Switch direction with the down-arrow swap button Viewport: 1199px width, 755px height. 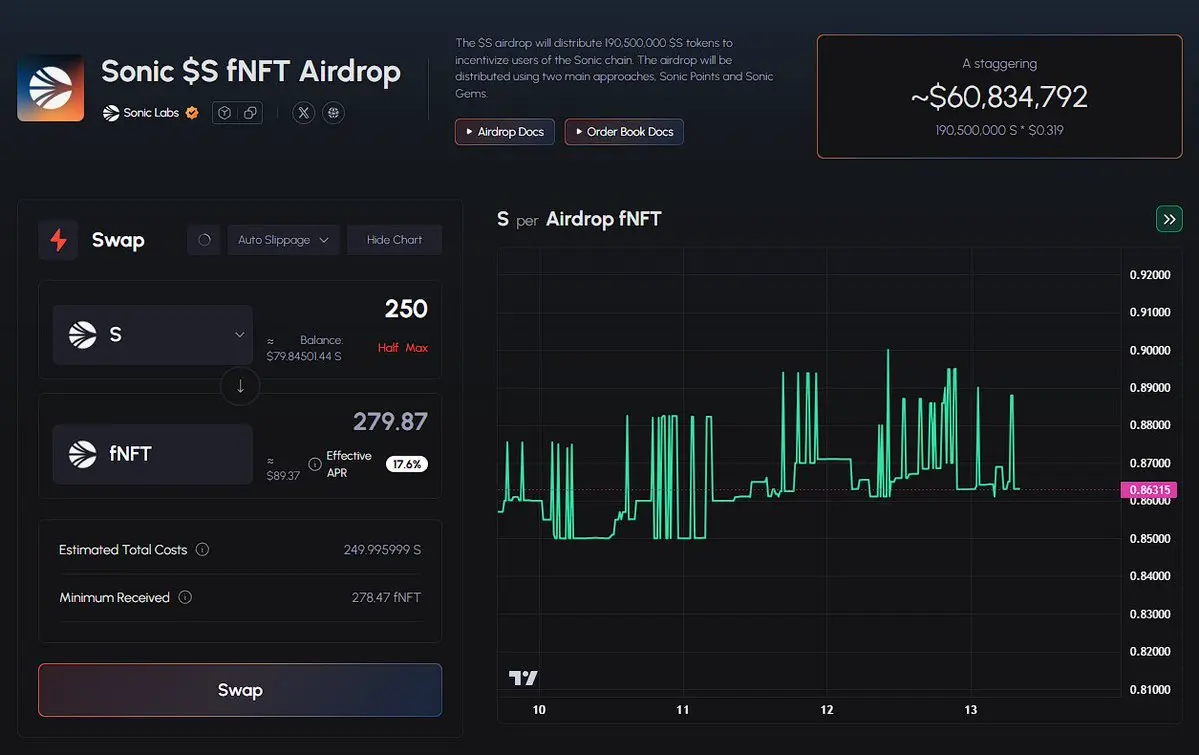[x=240, y=386]
